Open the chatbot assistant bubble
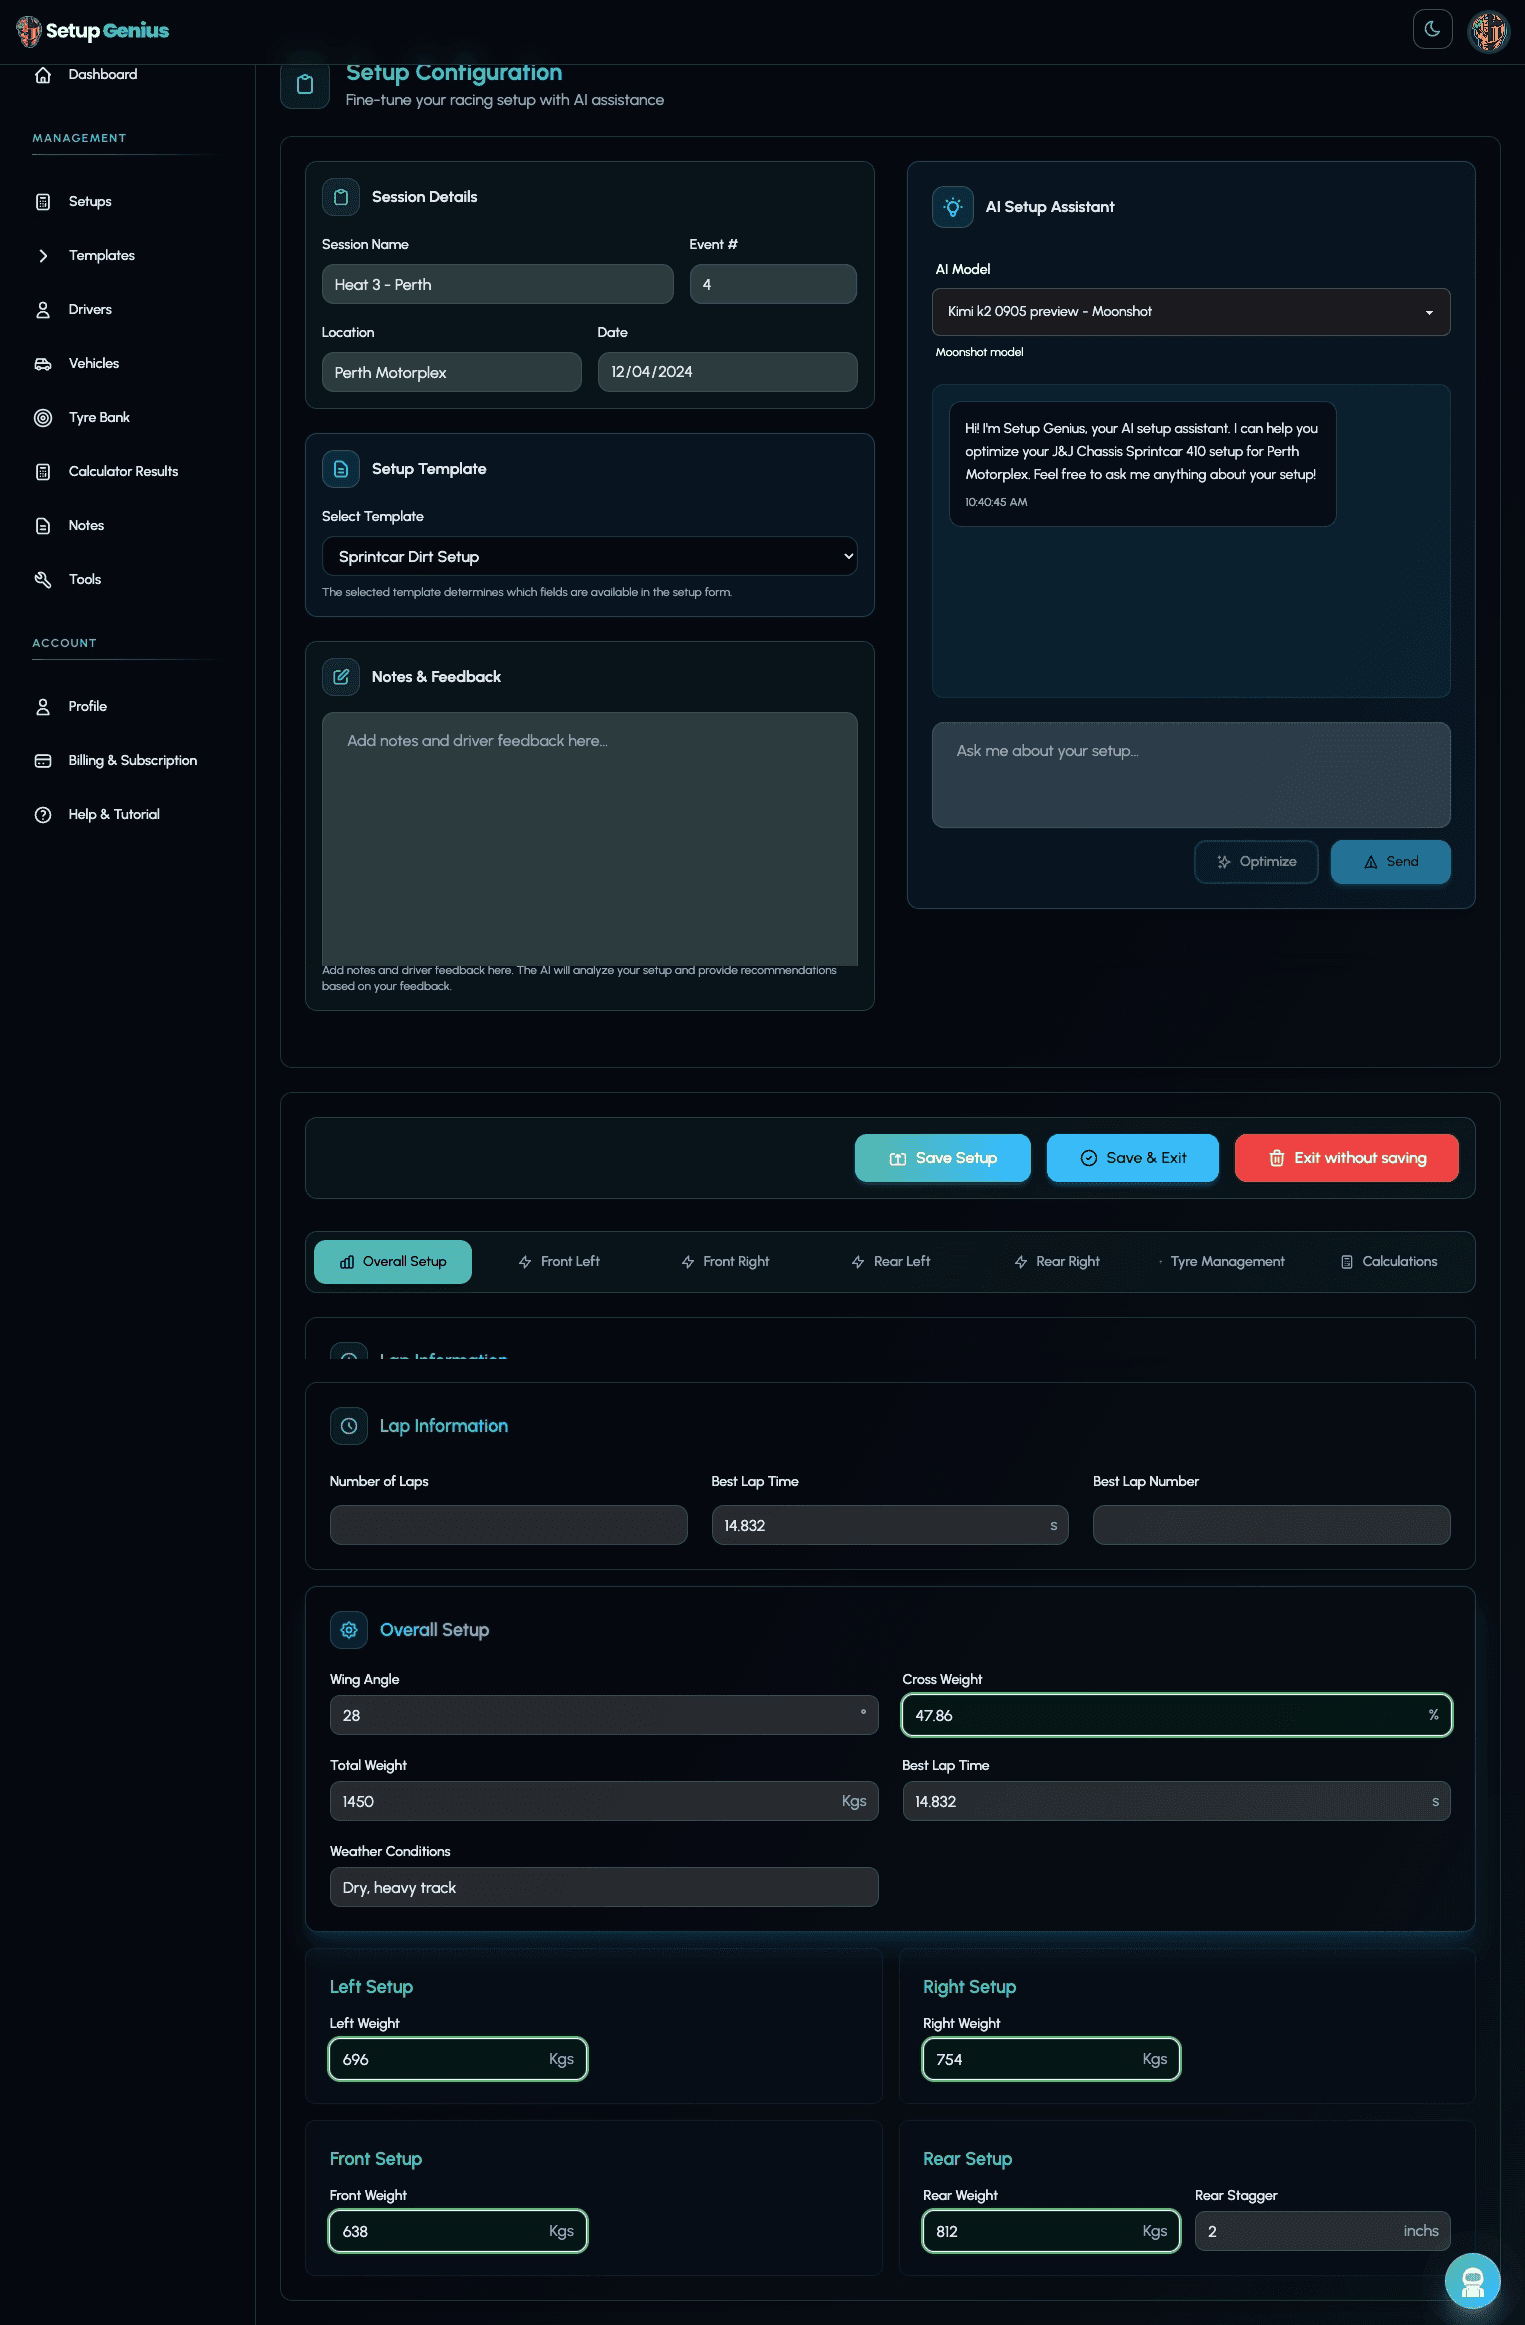 1472,2281
